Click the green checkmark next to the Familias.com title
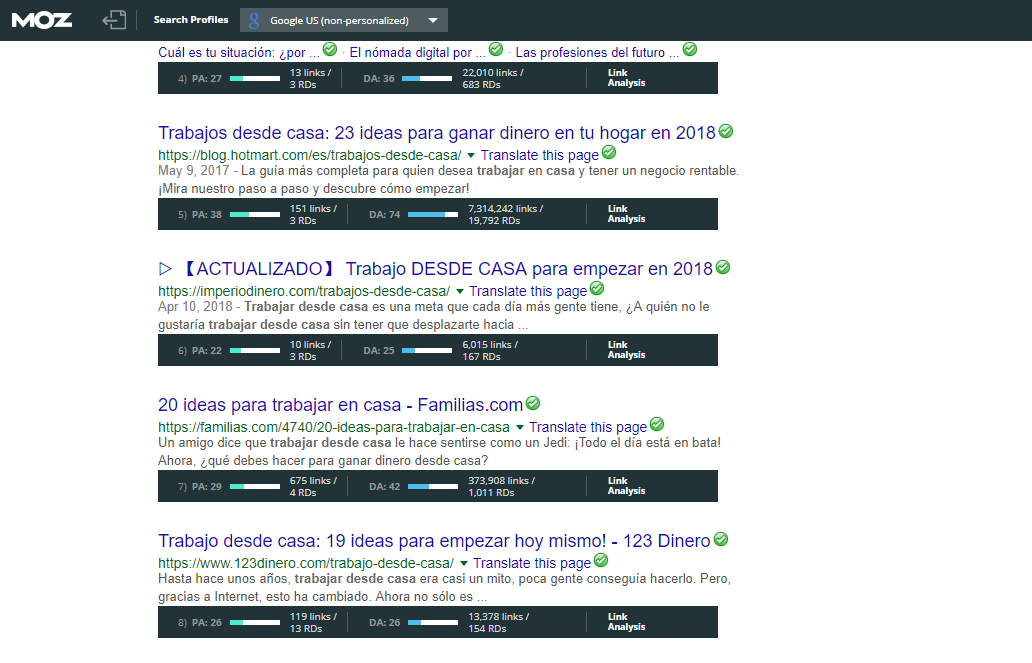The height and width of the screenshot is (663, 1032). point(533,404)
